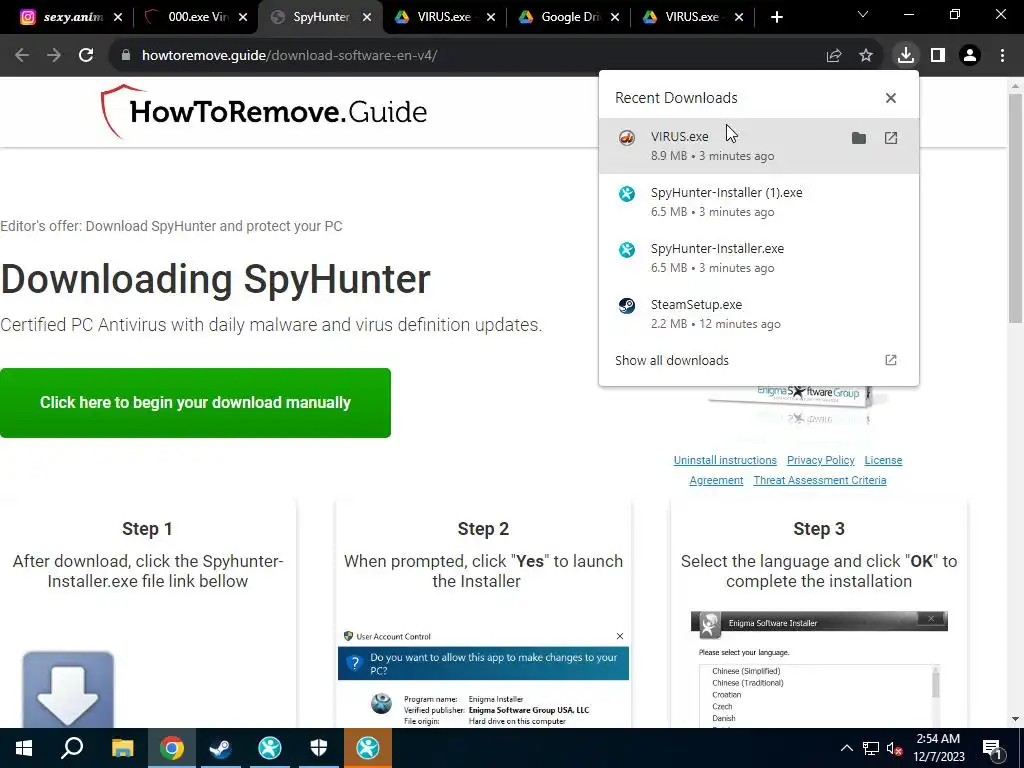
Task: Open the side panel icon
Action: pyautogui.click(x=938, y=56)
